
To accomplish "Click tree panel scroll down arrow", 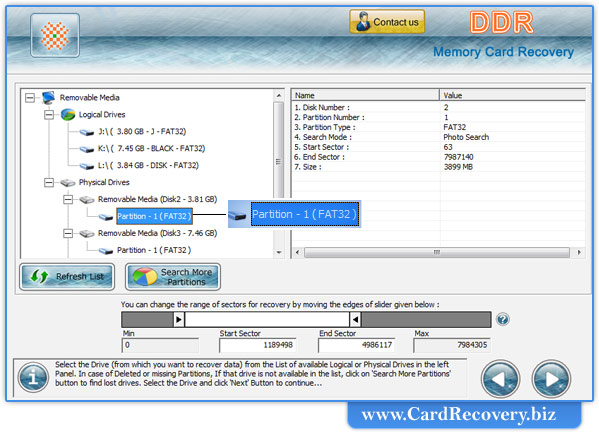I will click(279, 252).
